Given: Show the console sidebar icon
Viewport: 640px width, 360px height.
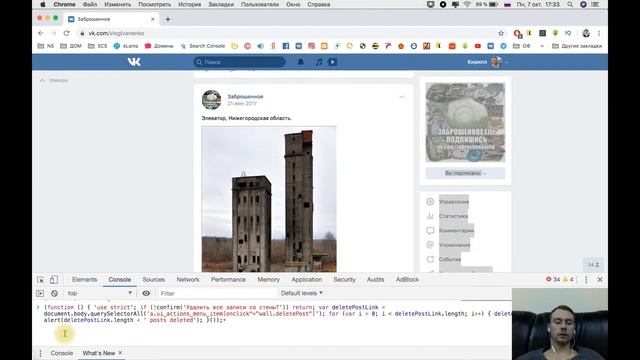Looking at the screenshot, I should click(x=40, y=293).
